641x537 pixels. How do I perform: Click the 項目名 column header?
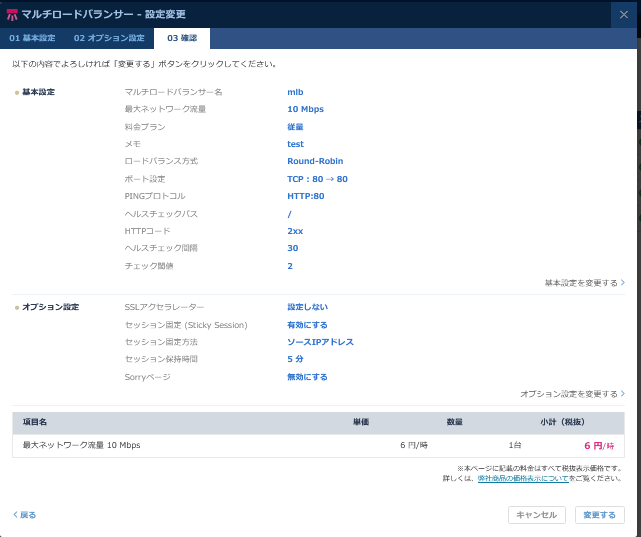(x=35, y=423)
